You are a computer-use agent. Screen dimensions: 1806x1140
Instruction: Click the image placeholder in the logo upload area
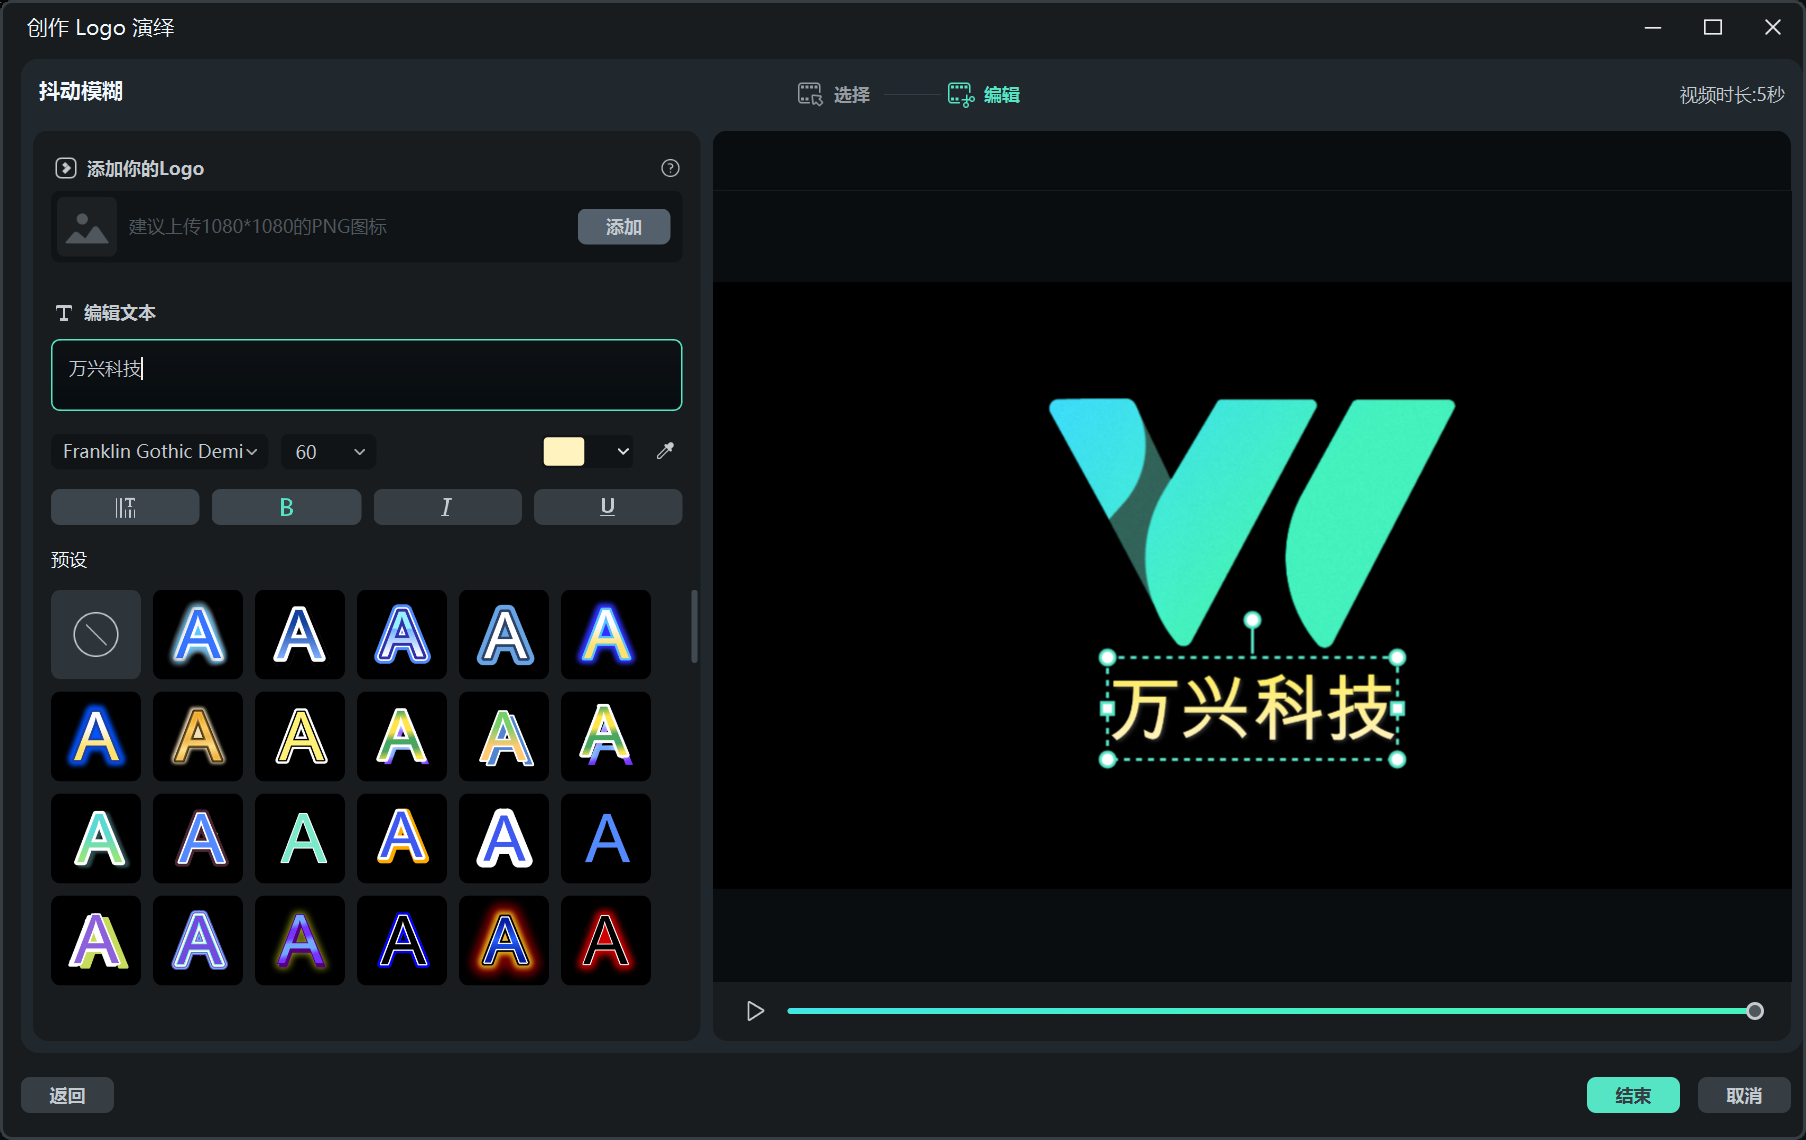point(86,226)
